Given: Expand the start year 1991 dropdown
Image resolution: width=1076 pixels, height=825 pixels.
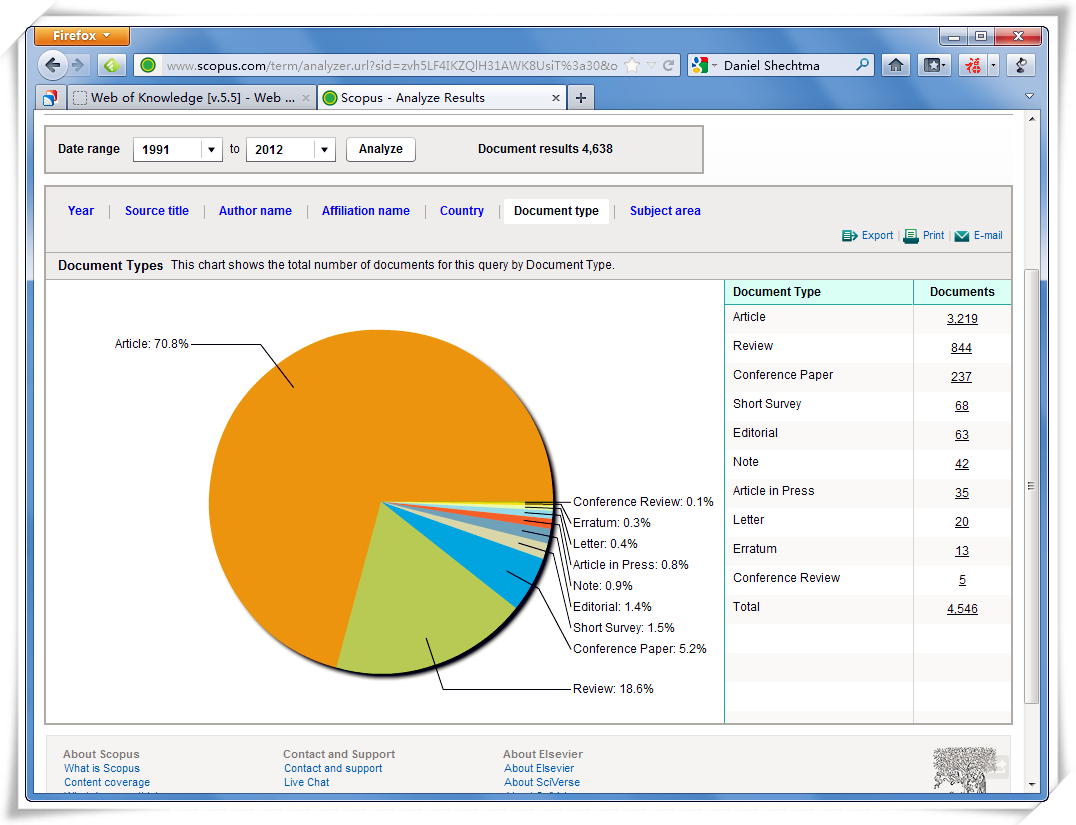Looking at the screenshot, I should [x=211, y=149].
